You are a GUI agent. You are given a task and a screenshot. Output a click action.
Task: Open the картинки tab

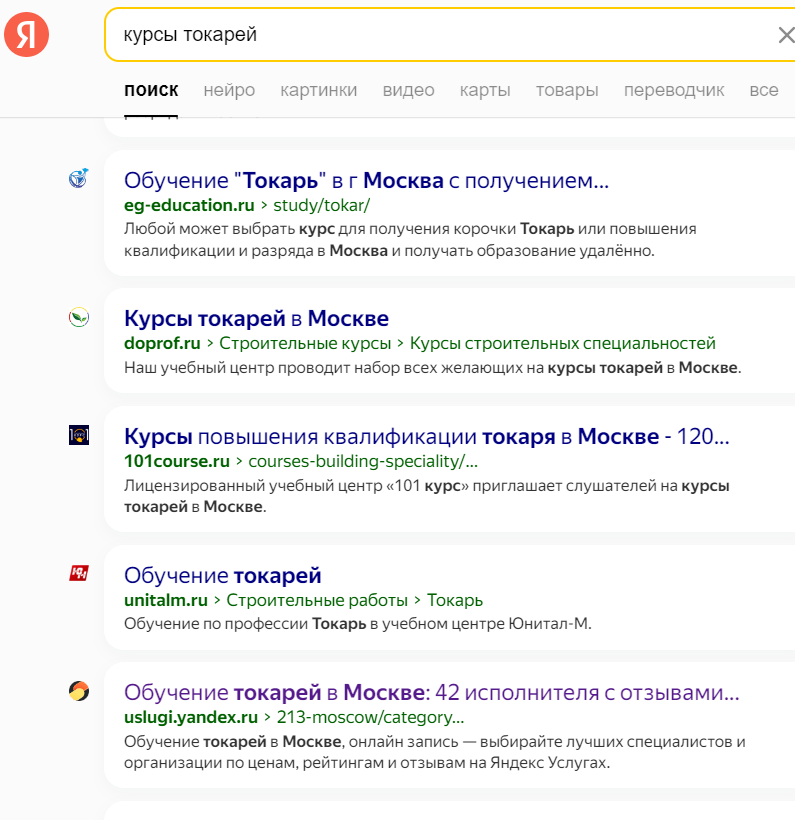coord(318,90)
